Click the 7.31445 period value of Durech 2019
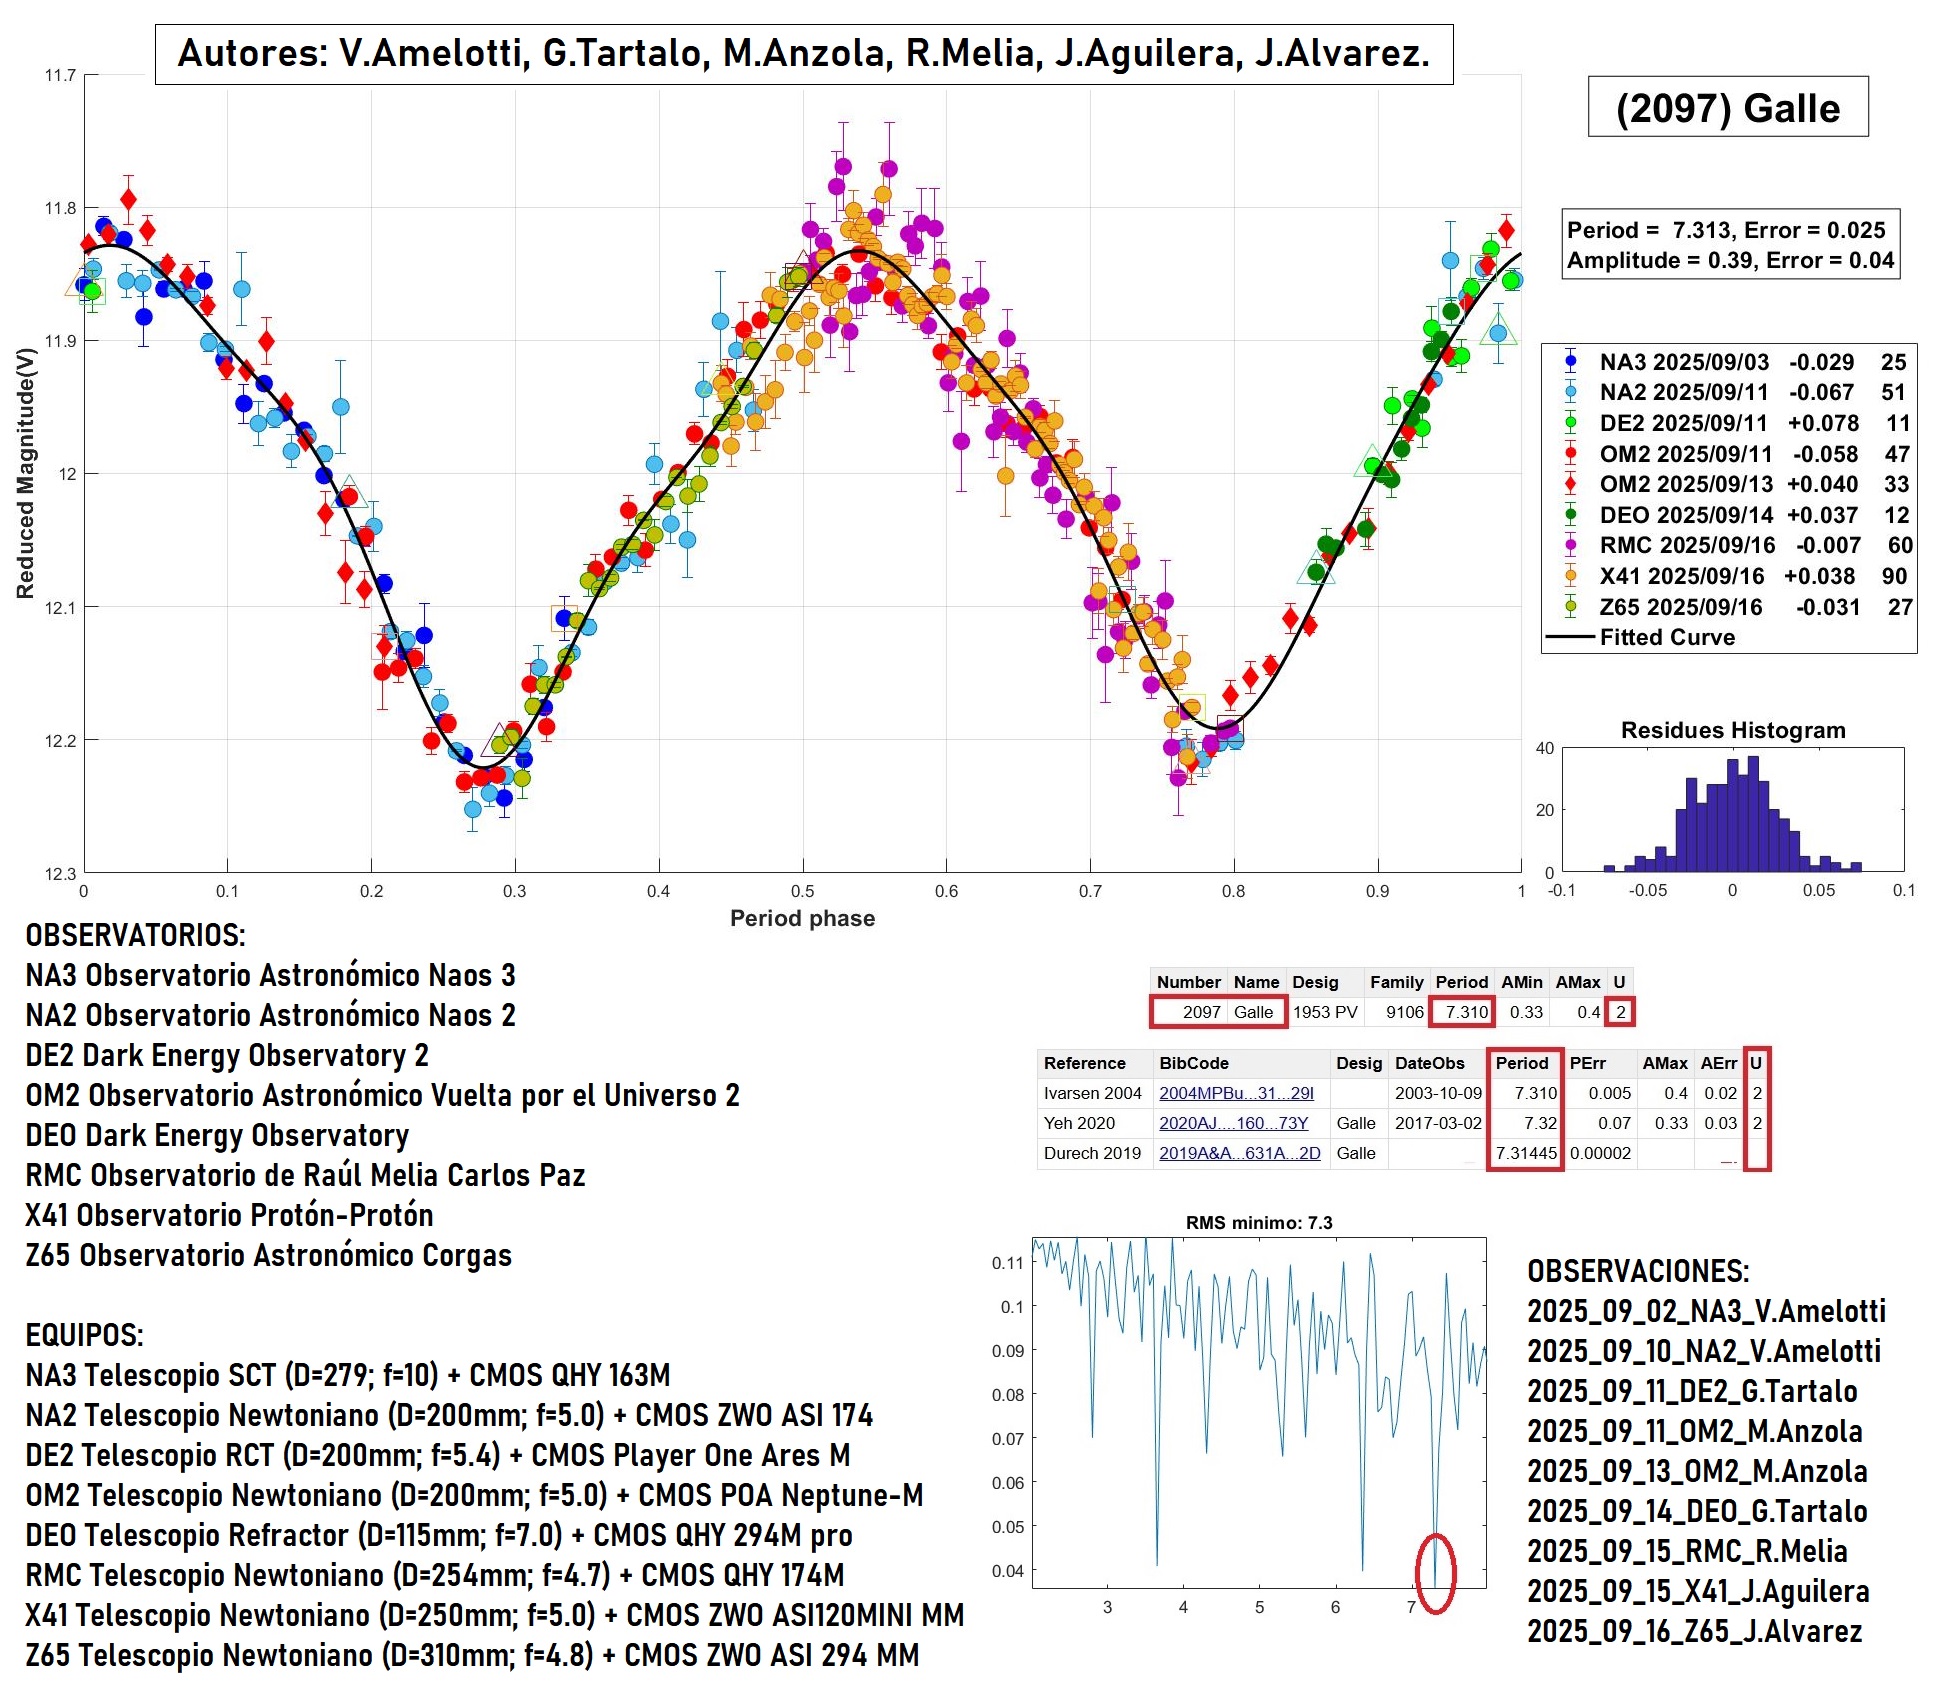Viewport: 1940px width, 1696px height. tap(1526, 1153)
